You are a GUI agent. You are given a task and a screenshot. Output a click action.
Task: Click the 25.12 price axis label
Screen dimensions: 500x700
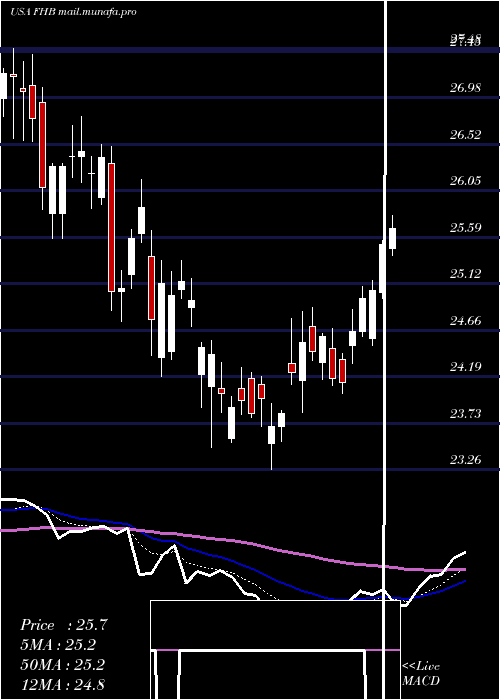point(466,274)
